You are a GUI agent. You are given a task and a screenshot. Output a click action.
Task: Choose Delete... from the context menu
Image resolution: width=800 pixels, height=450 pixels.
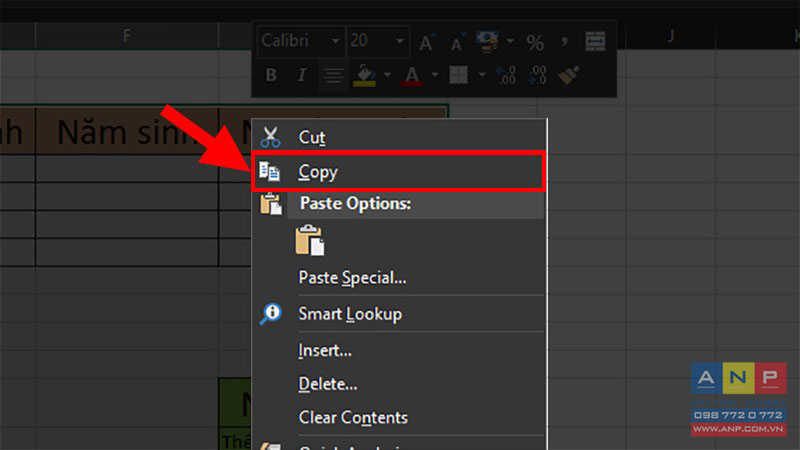pos(399,384)
